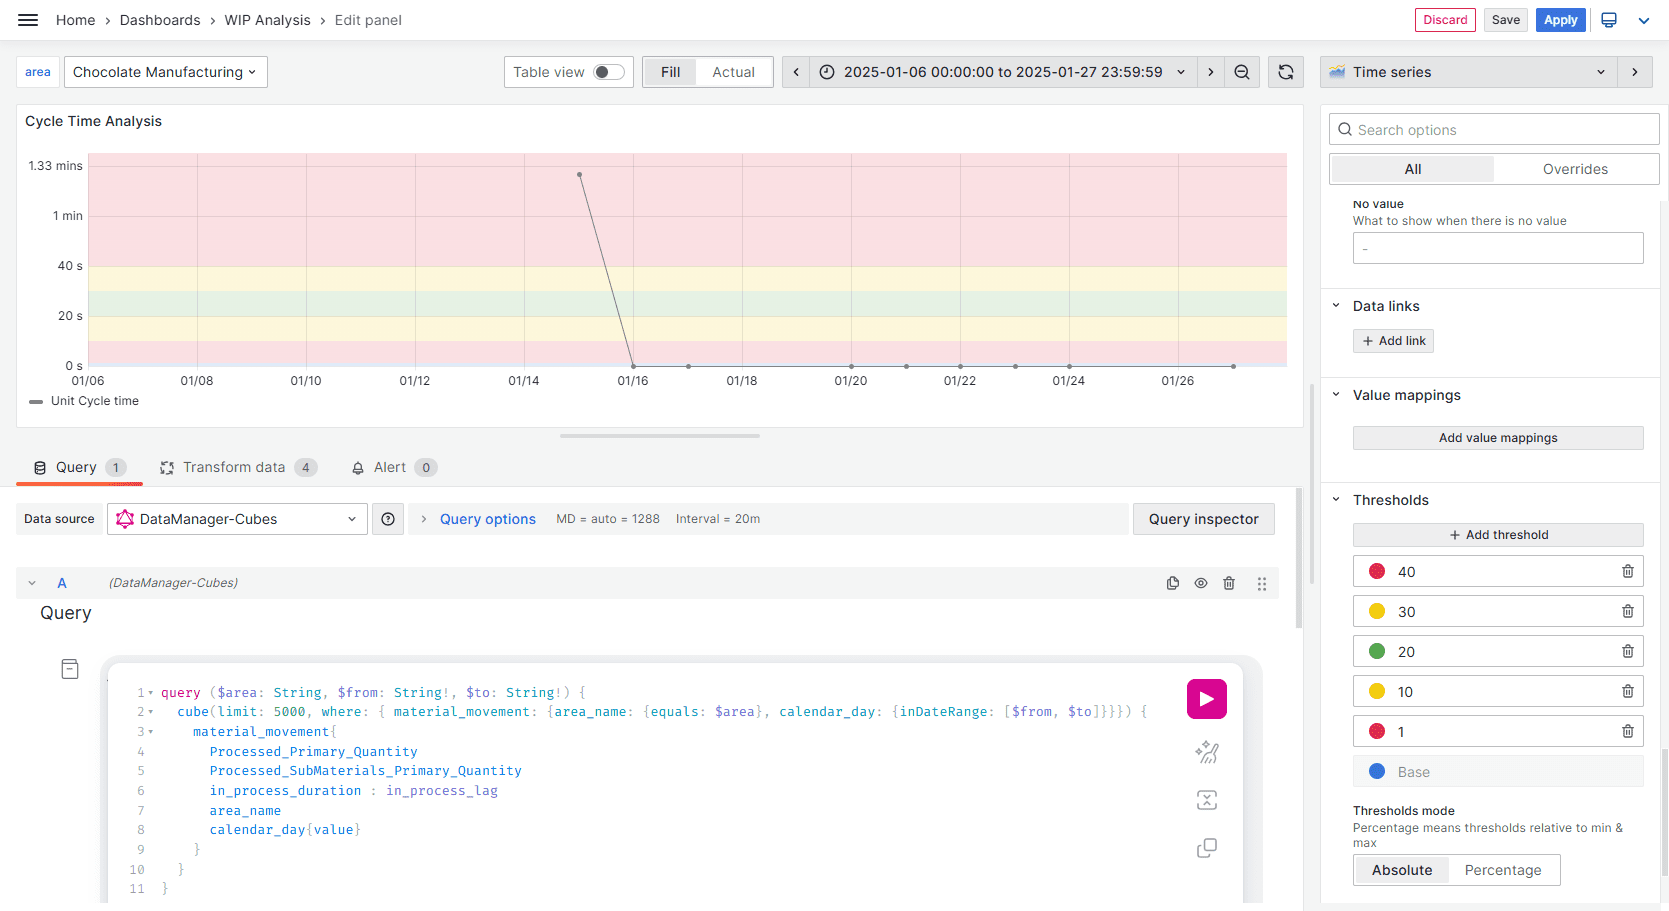Zoom out the time range

point(1242,72)
